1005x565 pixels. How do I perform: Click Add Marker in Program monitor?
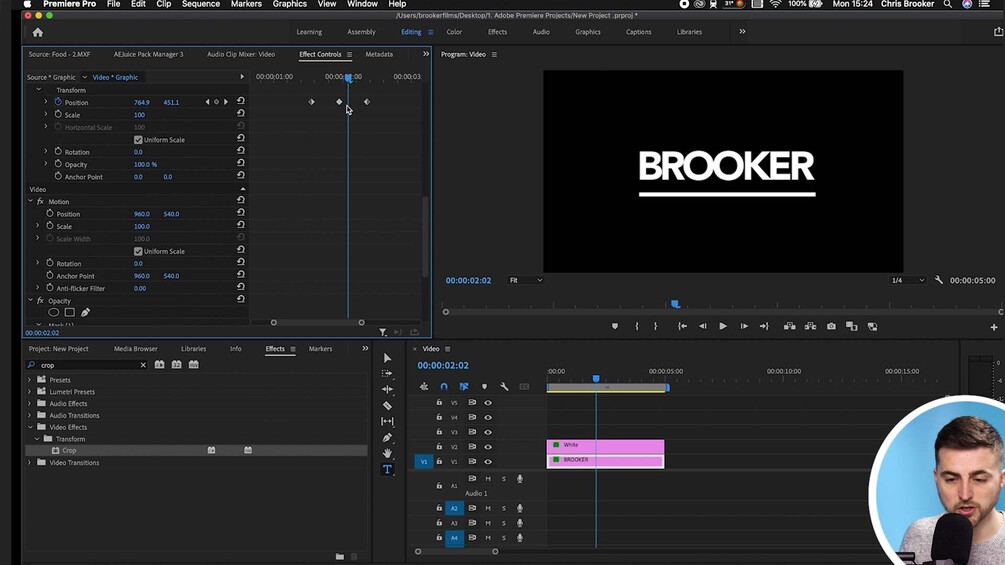click(615, 326)
